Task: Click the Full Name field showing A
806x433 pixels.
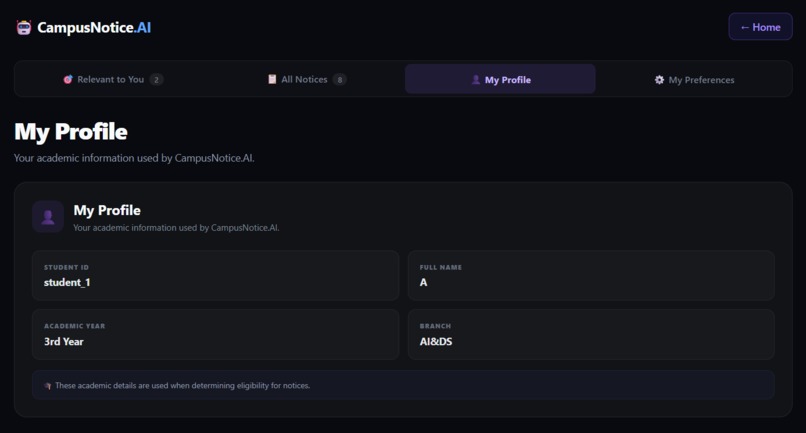Action: (x=591, y=276)
